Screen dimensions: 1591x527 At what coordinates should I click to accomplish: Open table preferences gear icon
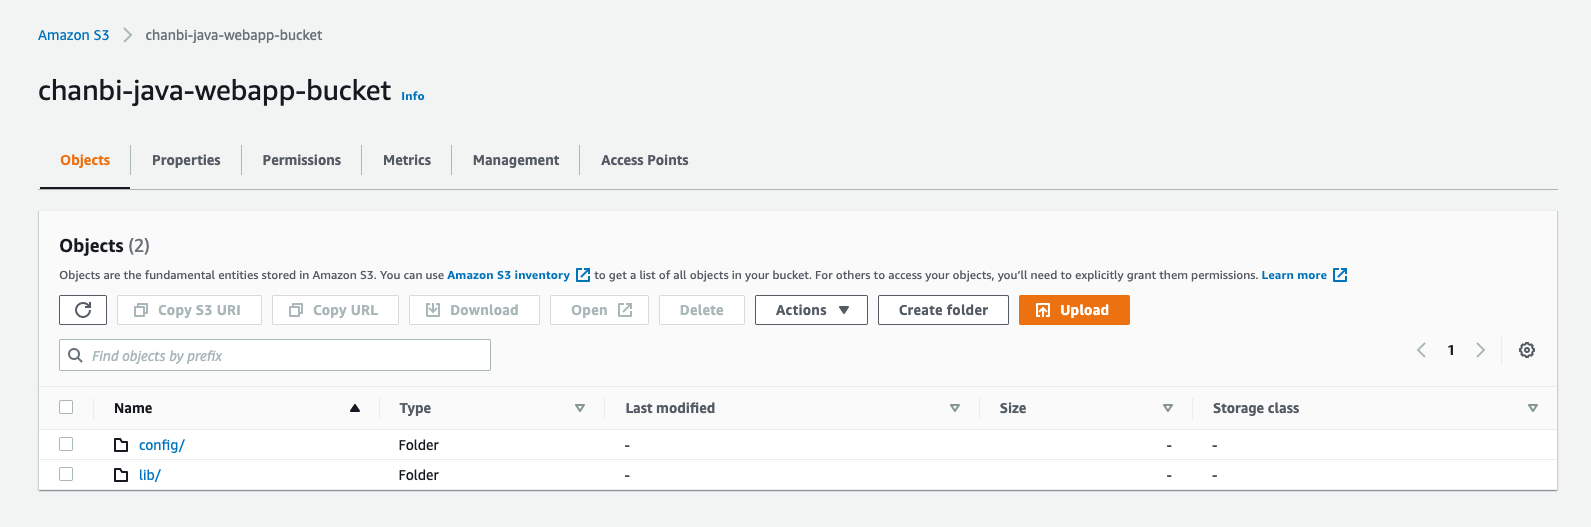point(1527,350)
